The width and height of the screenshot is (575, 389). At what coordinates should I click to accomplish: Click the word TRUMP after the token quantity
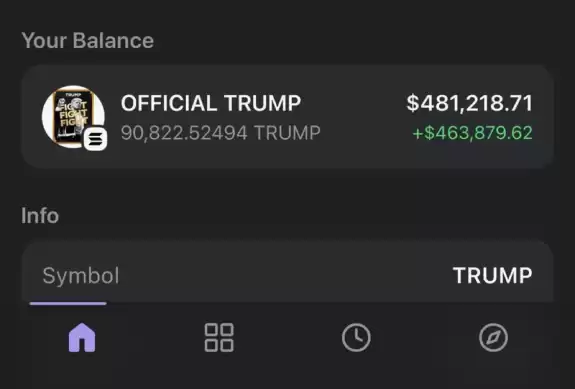[287, 133]
